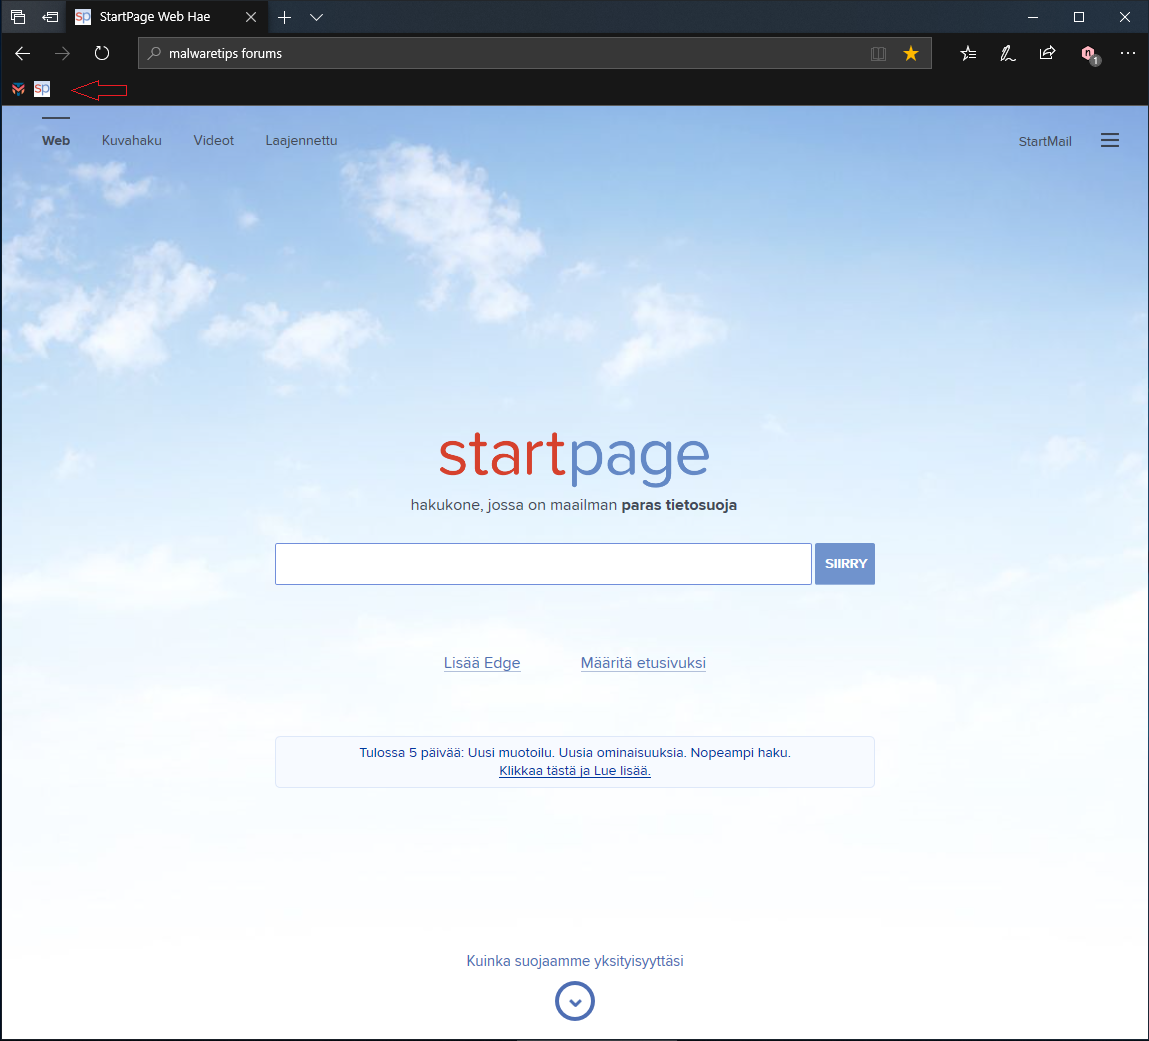Add notes with the pen icon
Screen dimensions: 1149x1041
click(x=1008, y=53)
